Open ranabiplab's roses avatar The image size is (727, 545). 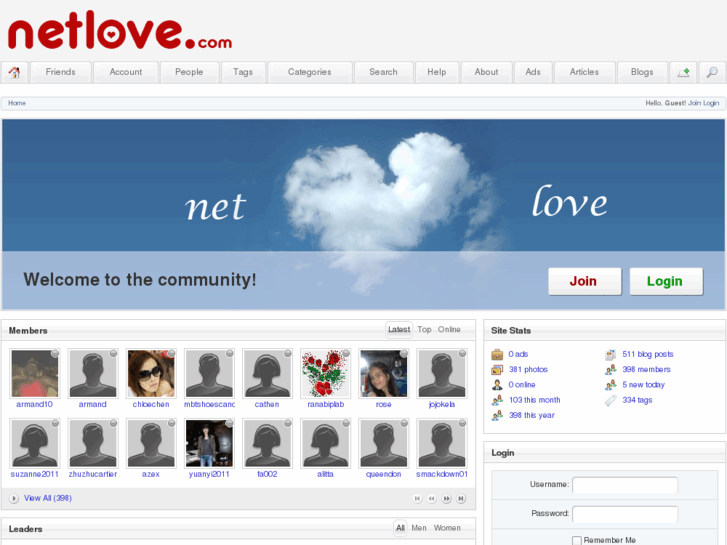(325, 373)
